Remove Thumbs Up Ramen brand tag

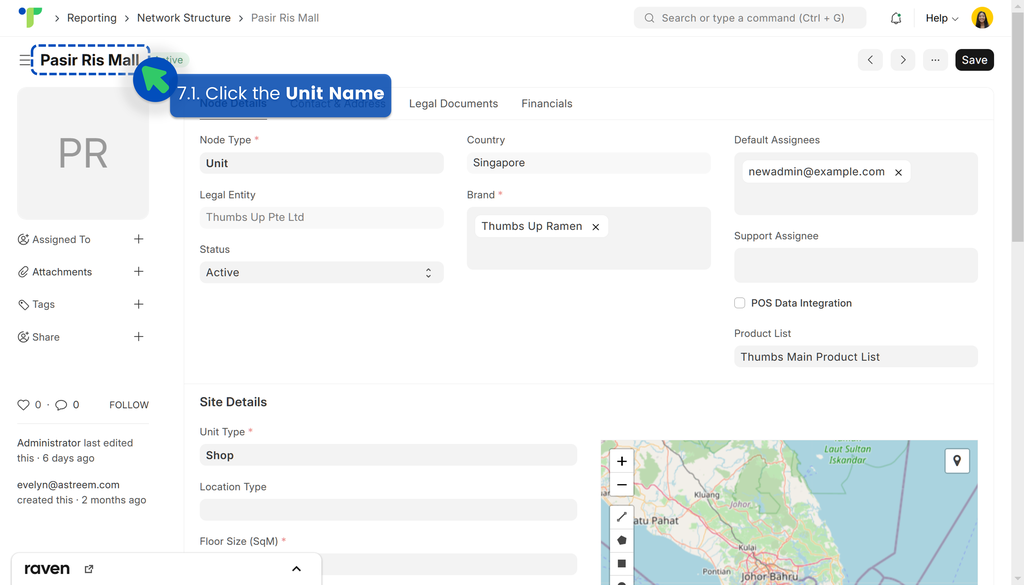point(596,227)
